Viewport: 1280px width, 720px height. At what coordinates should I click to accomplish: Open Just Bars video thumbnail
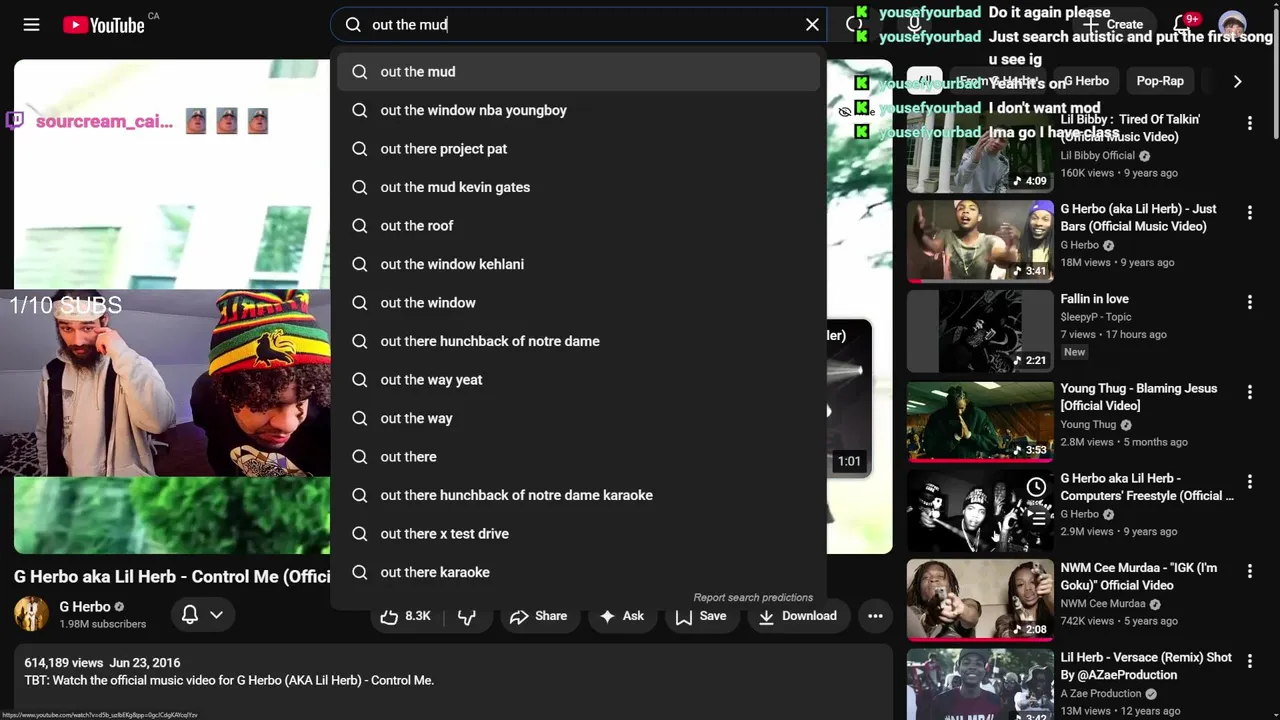pos(980,242)
